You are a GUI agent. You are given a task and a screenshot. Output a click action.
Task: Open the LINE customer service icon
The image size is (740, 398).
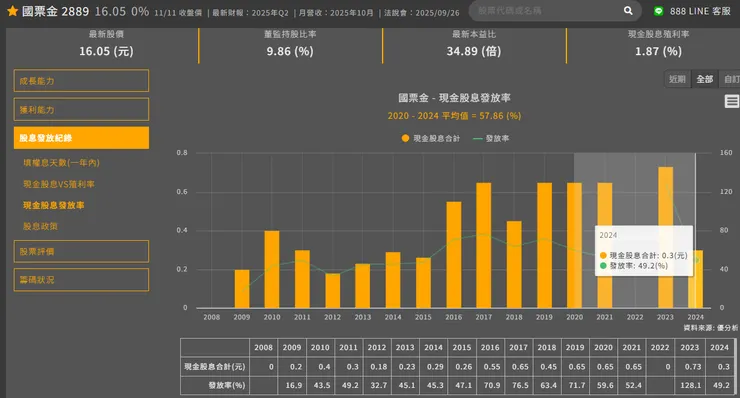658,11
